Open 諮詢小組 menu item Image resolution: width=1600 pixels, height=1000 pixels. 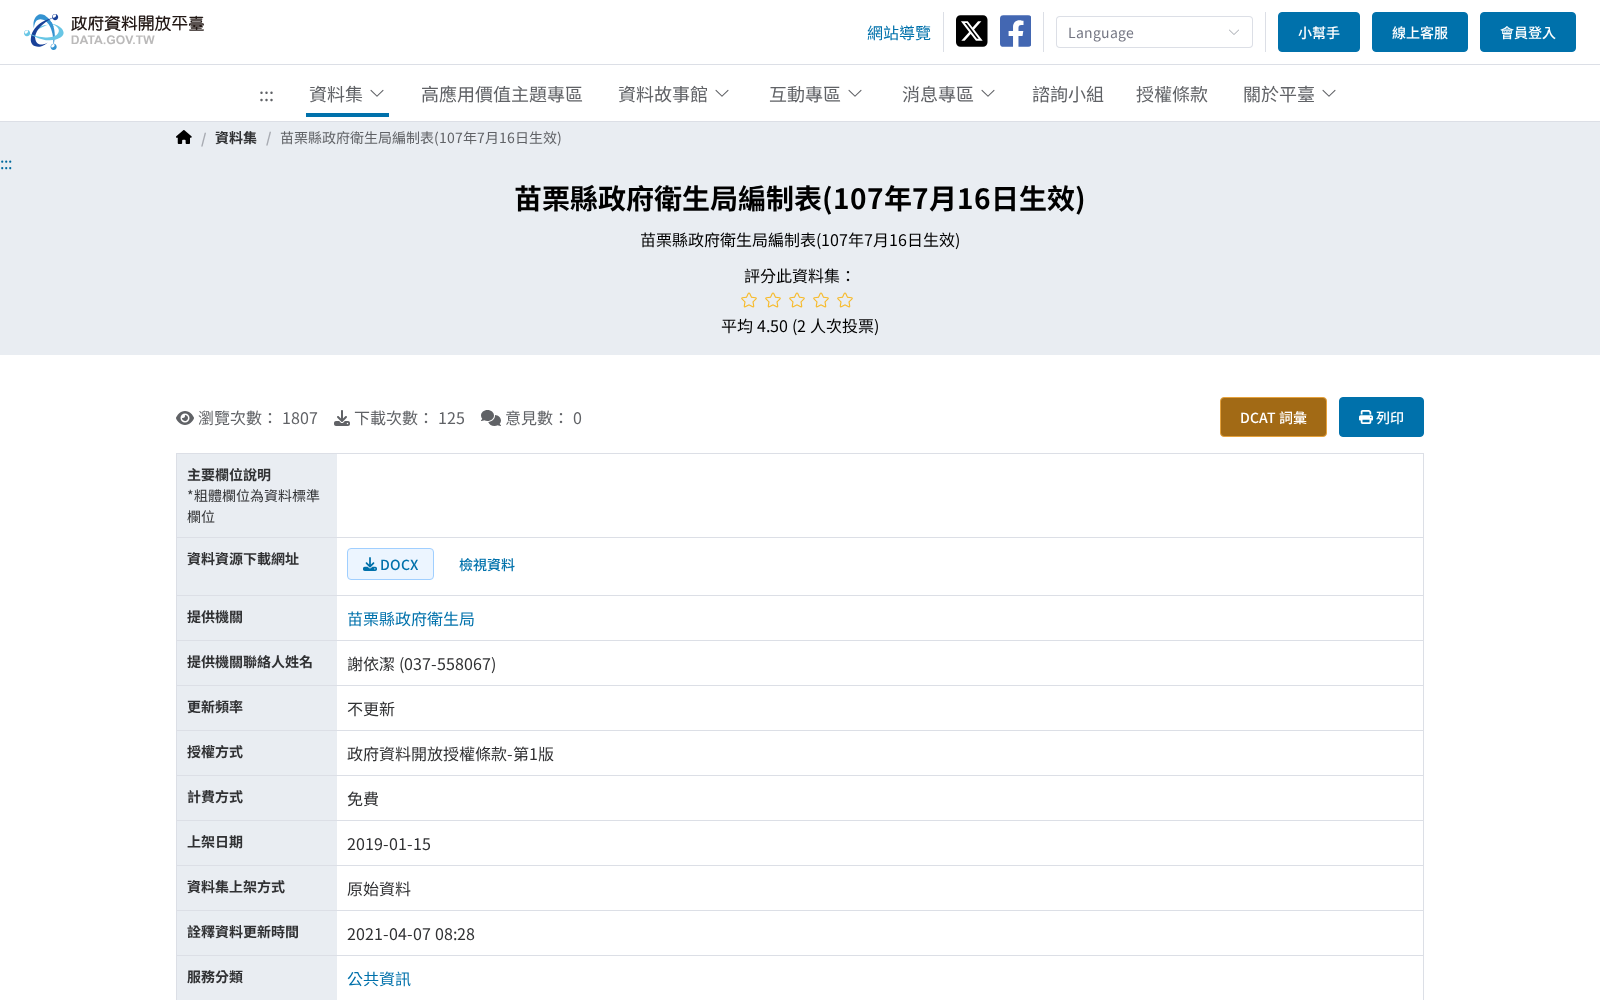coord(1068,94)
